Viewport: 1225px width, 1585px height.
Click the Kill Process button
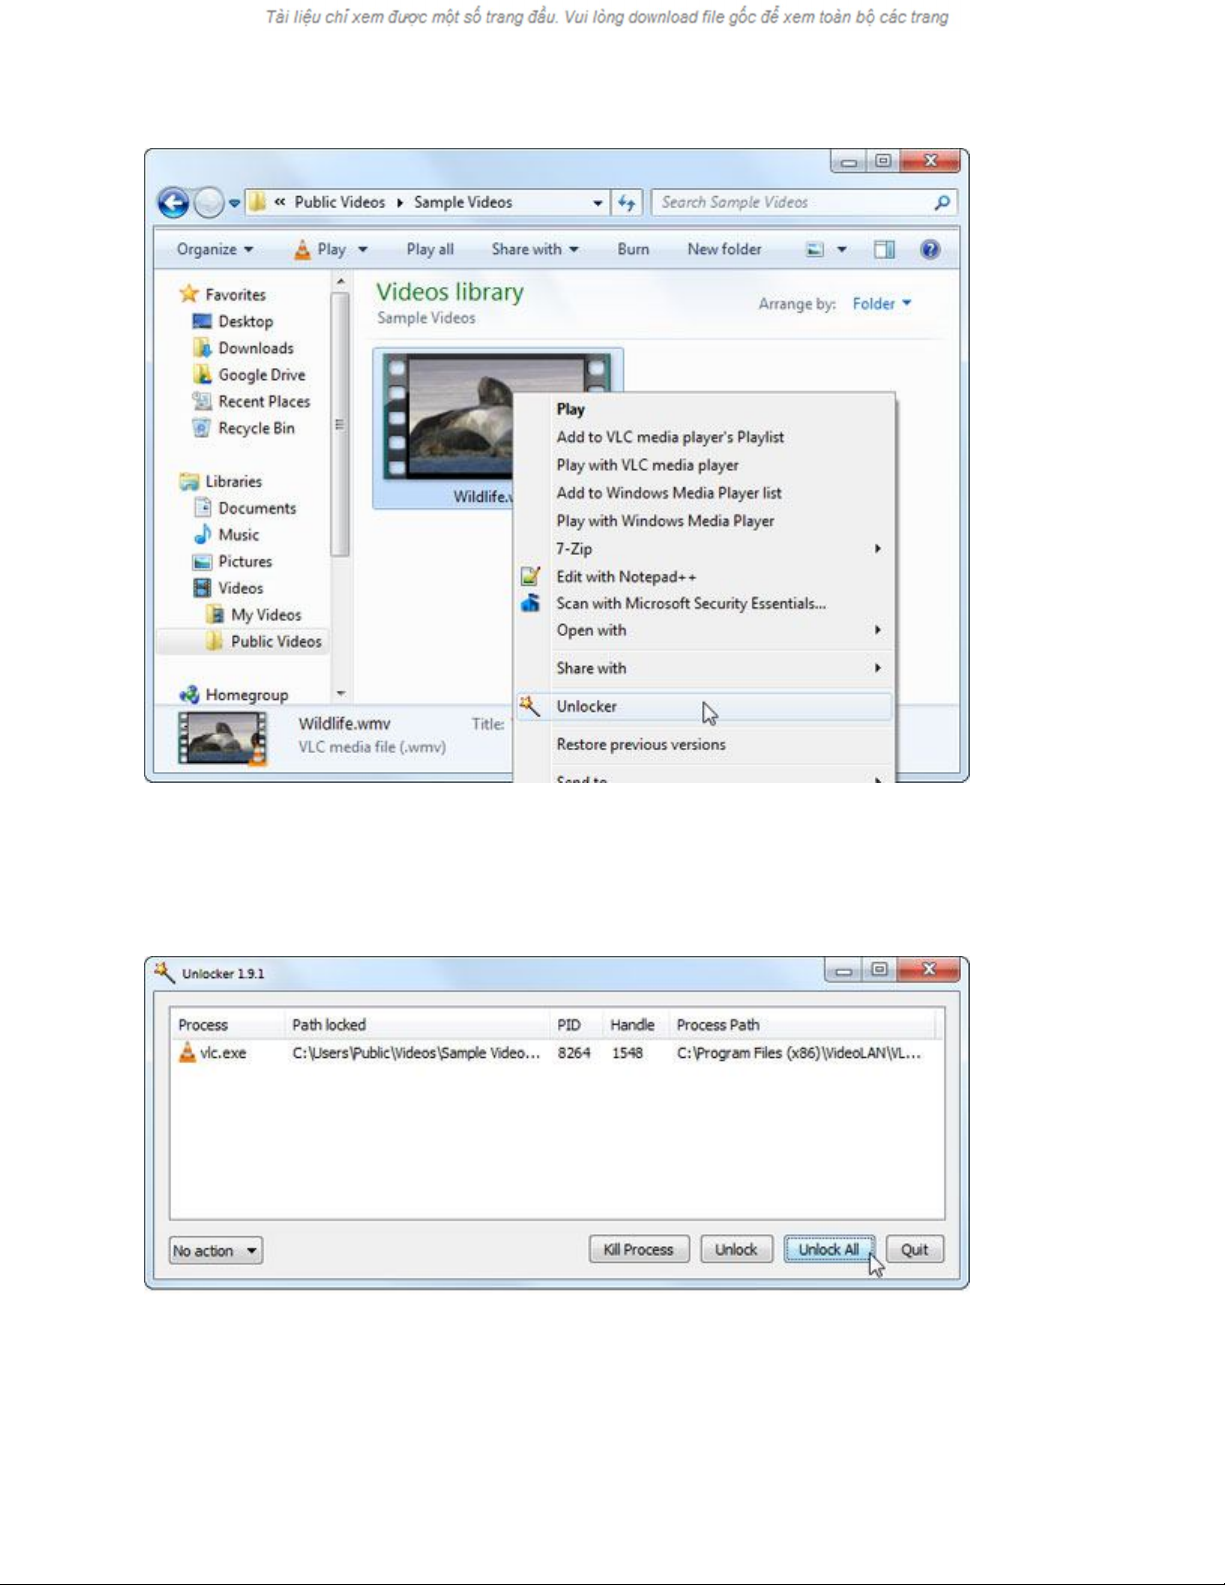[638, 1250]
